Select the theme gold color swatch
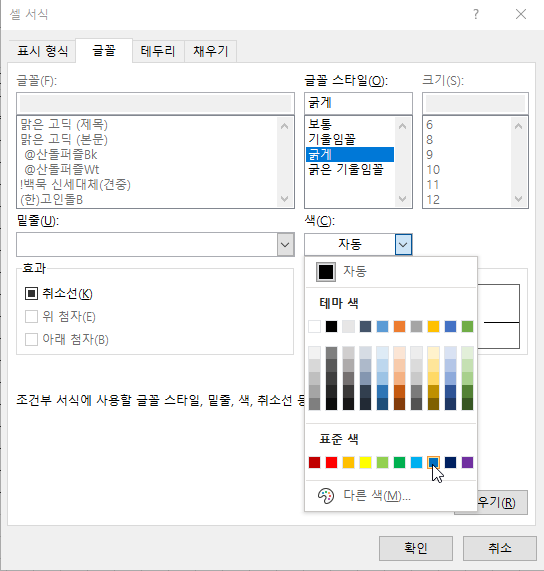Viewport: 544px width, 571px height. click(x=433, y=326)
